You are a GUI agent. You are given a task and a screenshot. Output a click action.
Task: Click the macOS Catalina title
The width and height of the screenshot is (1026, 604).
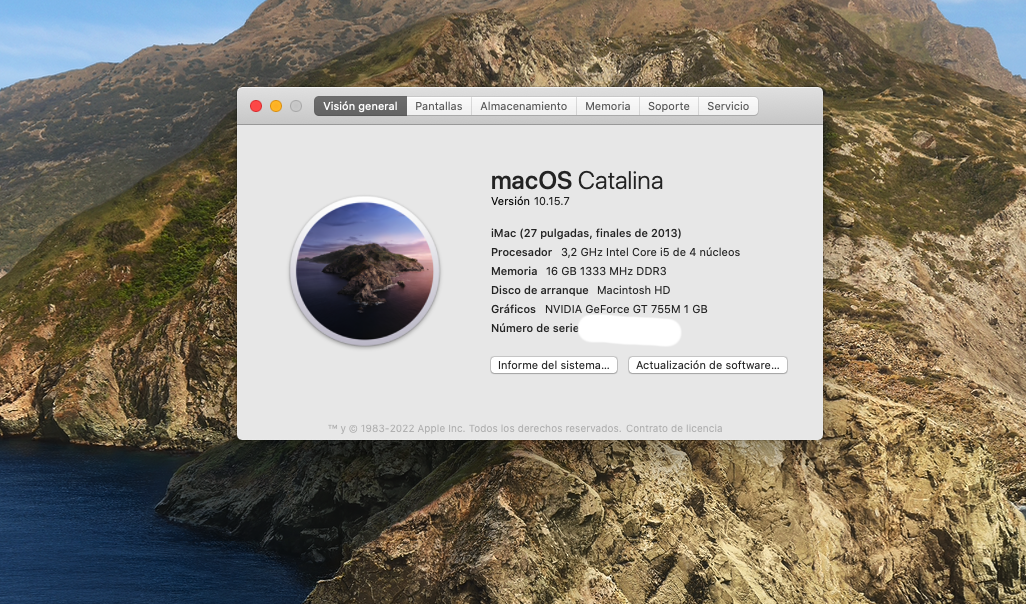coord(576,181)
